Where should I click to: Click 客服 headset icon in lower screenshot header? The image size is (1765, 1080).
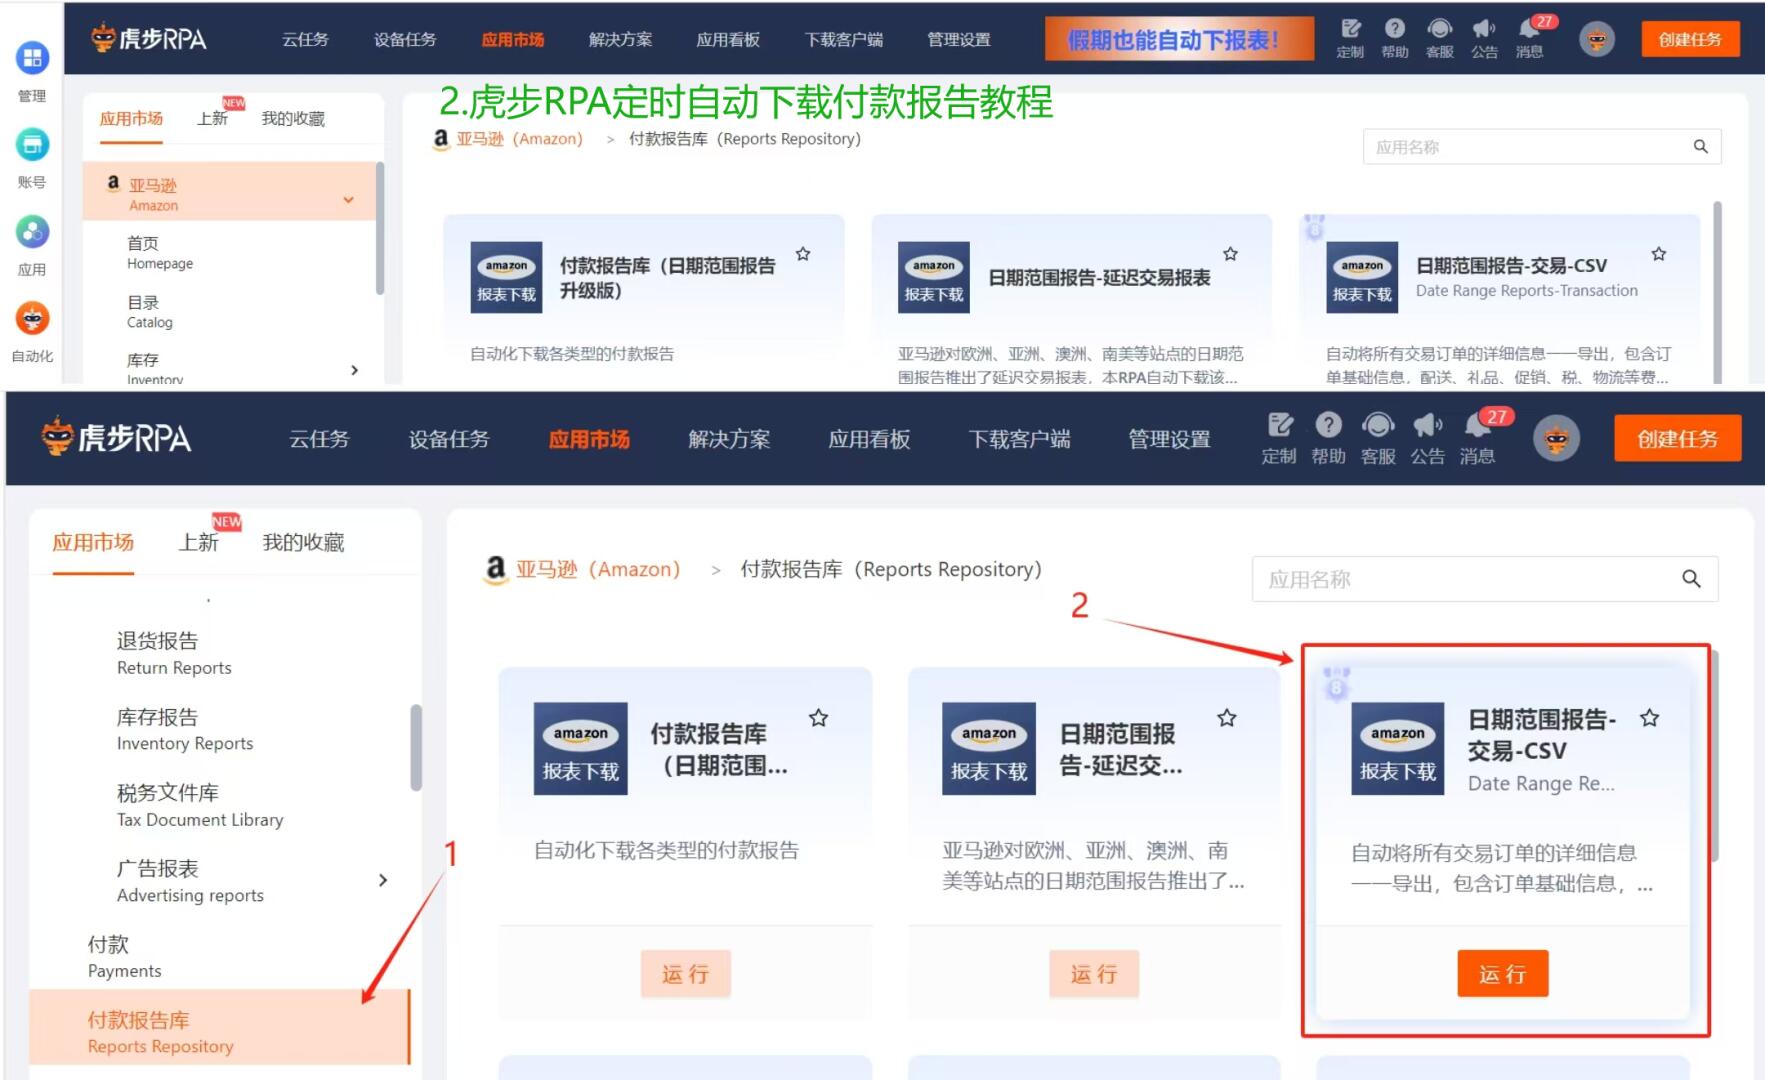click(1378, 425)
